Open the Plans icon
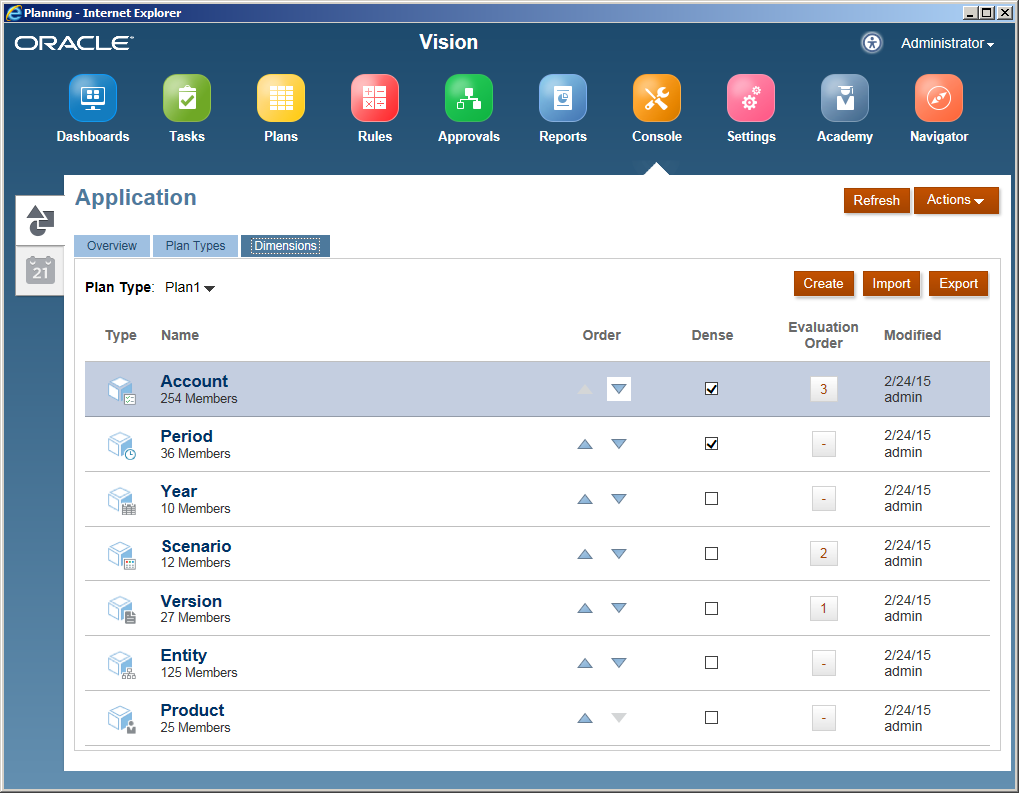The width and height of the screenshot is (1019, 793). [x=281, y=98]
